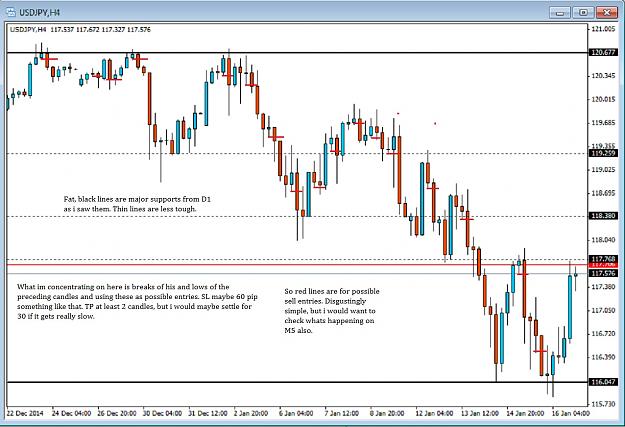Click the USDJPY,H4 window title text
Screen dimensions: 625x427
coord(39,13)
